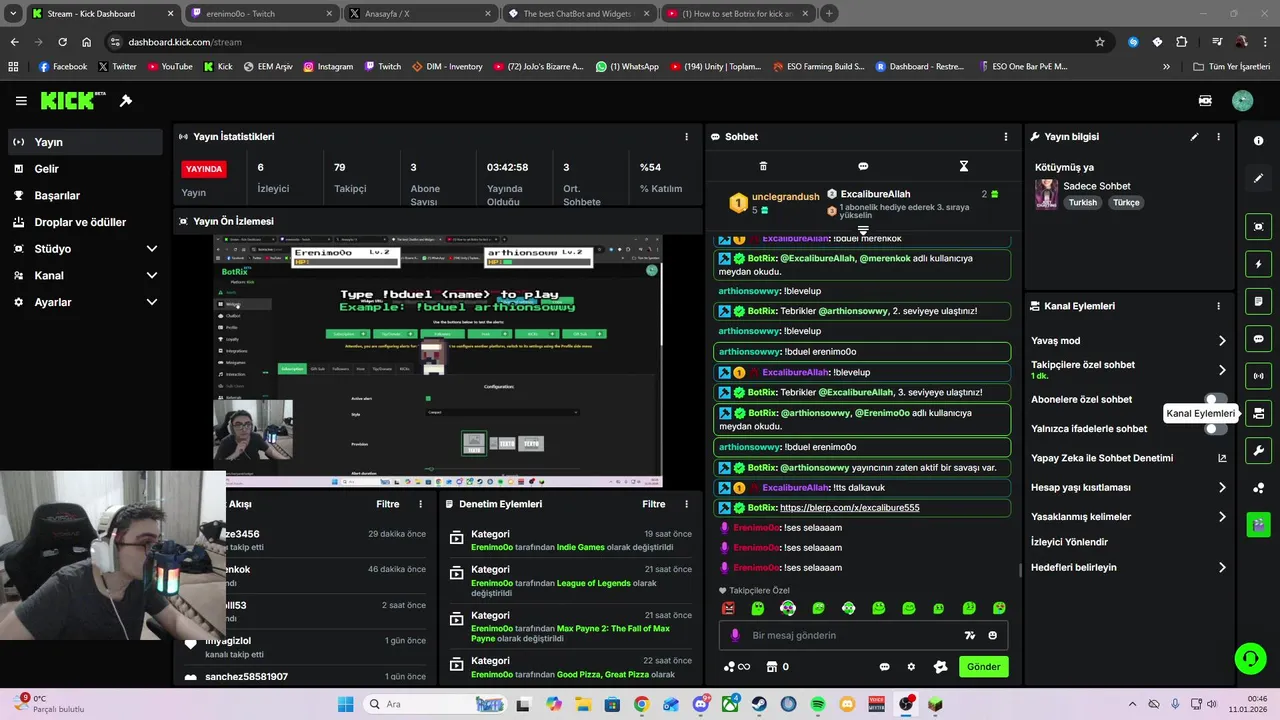1280x720 pixels.
Task: Open the Yayın İstatistikleri three-dot menu
Action: tap(686, 136)
